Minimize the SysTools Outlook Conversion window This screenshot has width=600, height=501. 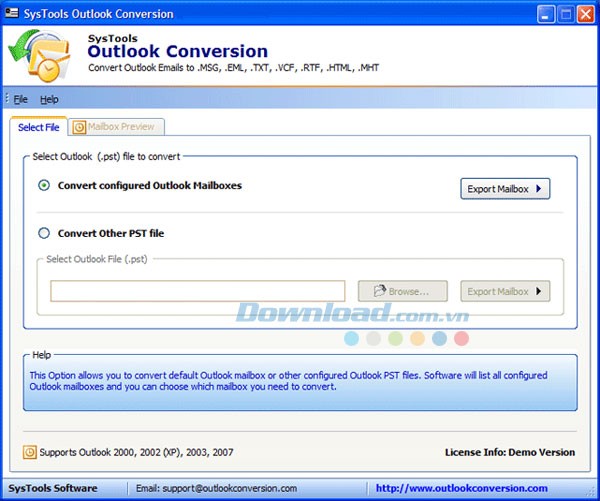point(546,15)
